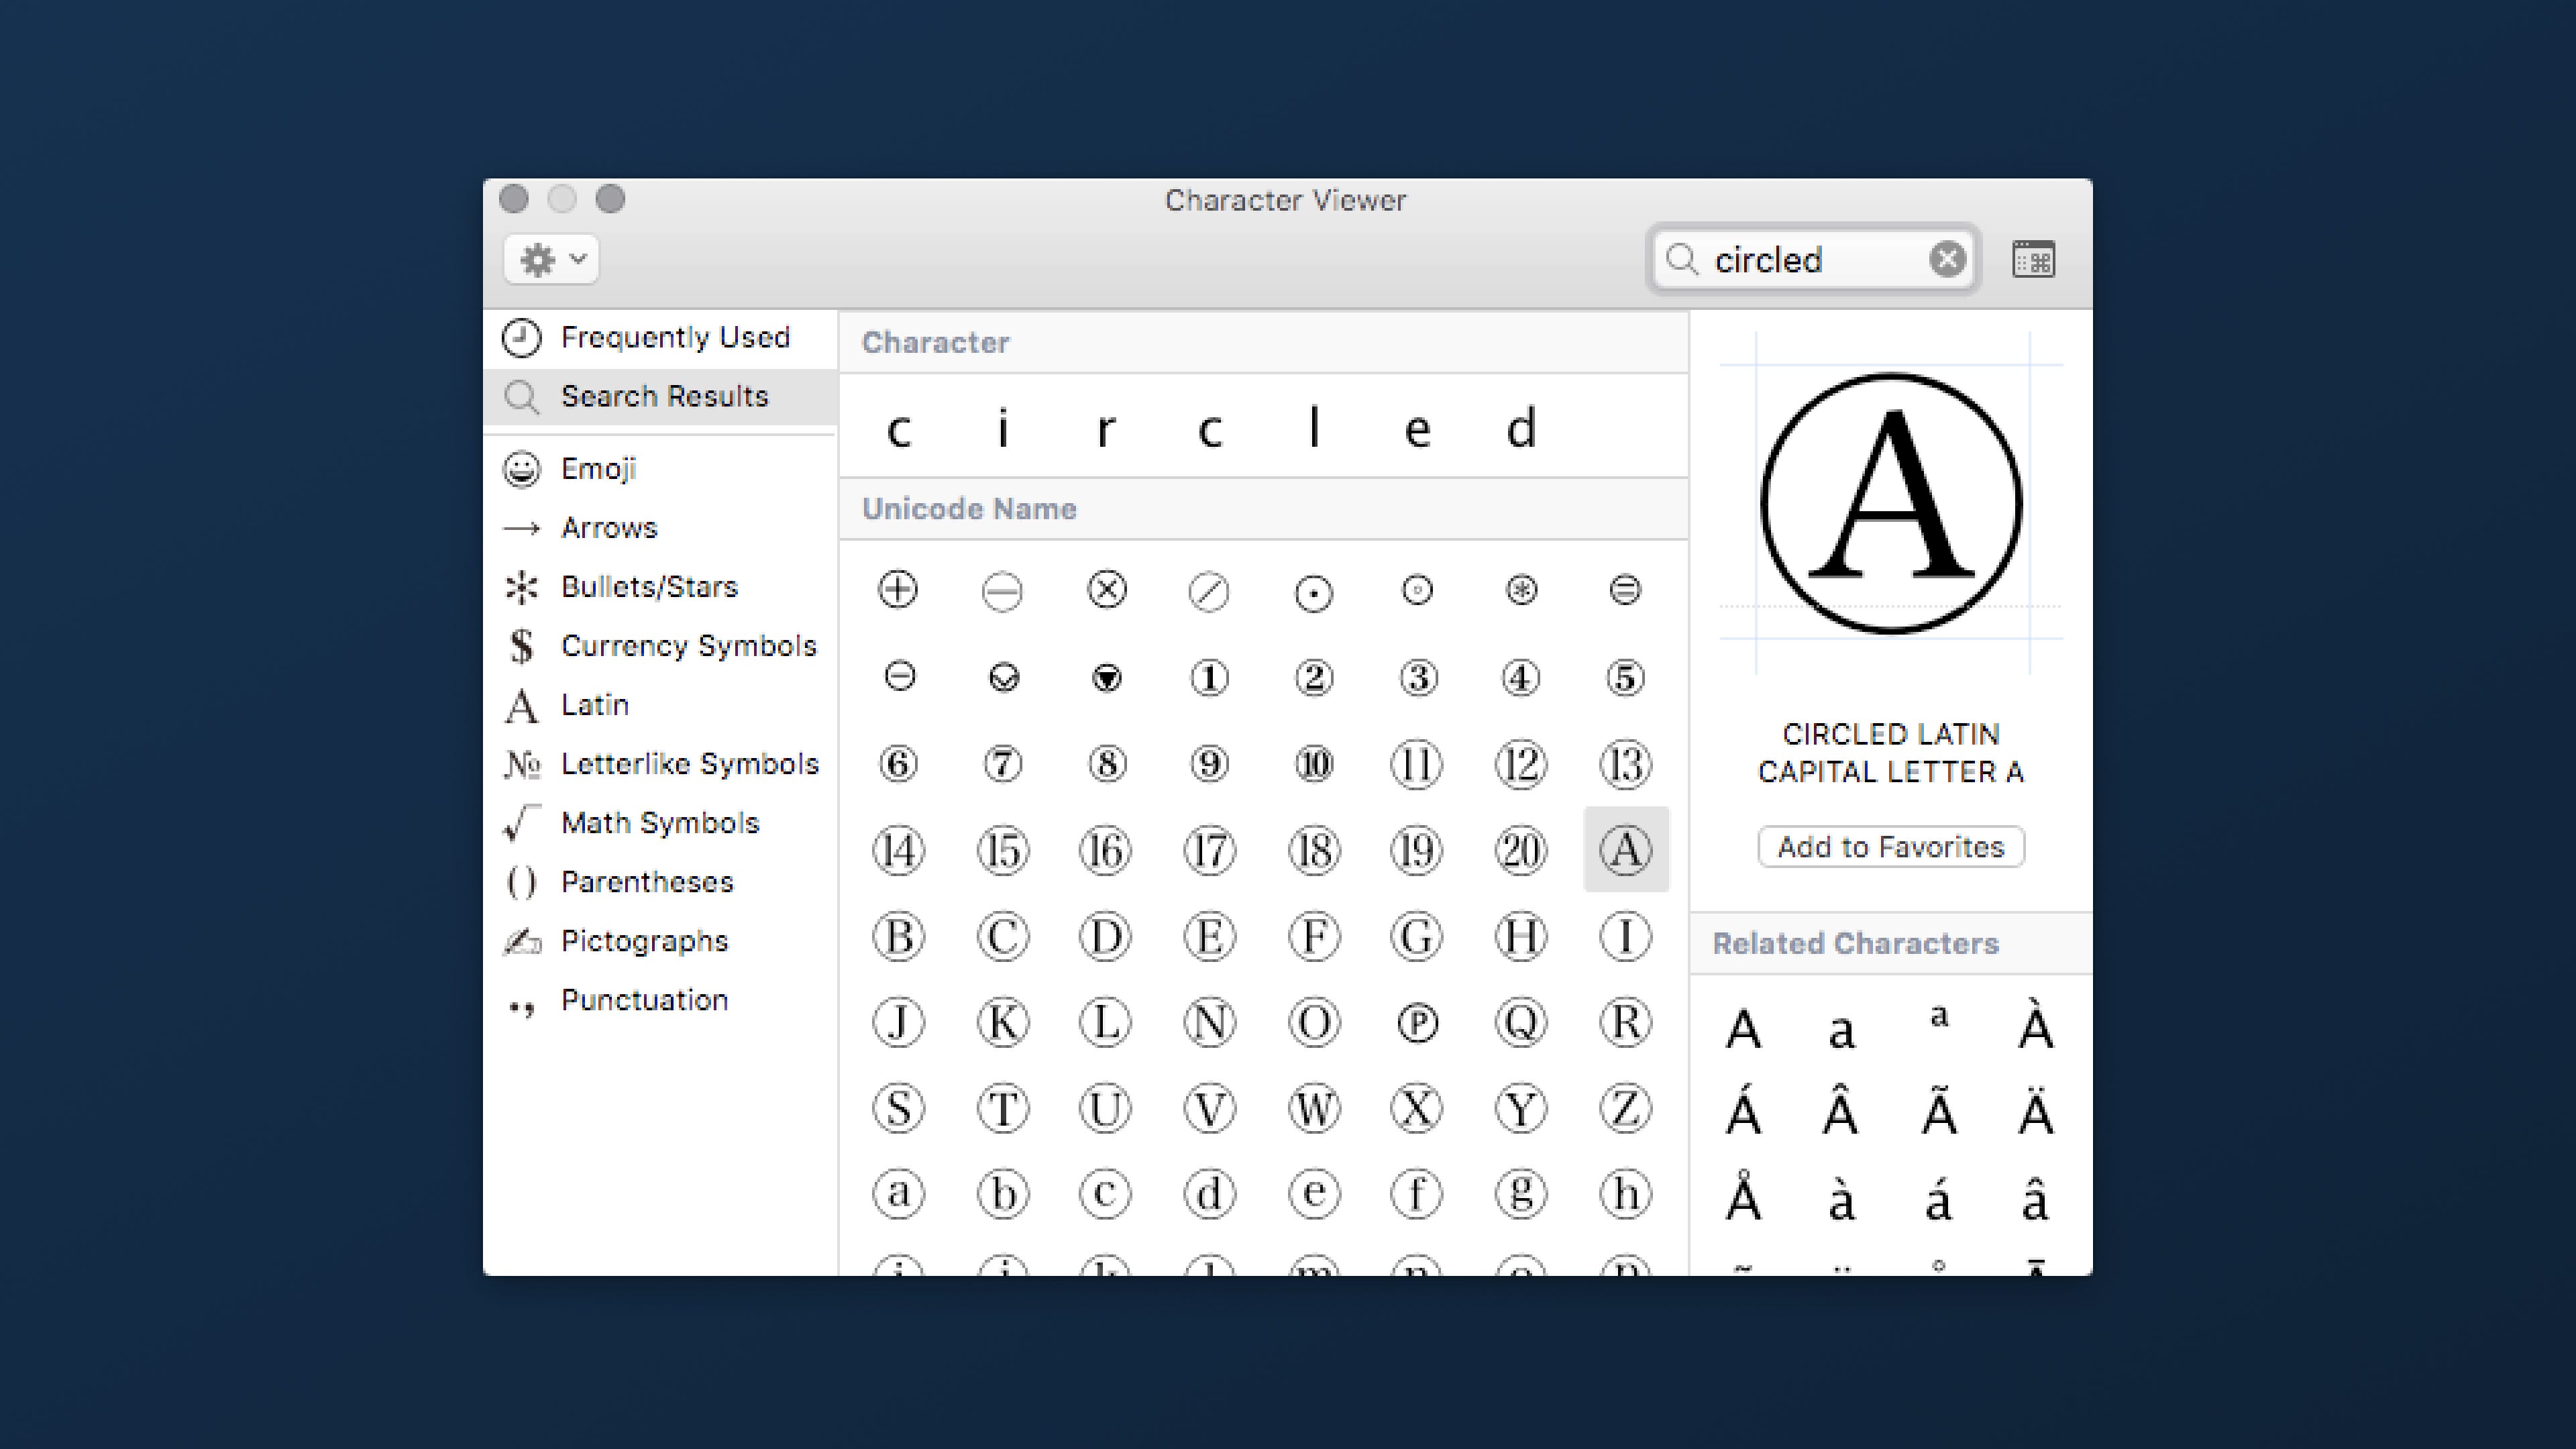The height and width of the screenshot is (1449, 2576).
Task: Open the Punctuation category
Action: [x=660, y=1000]
